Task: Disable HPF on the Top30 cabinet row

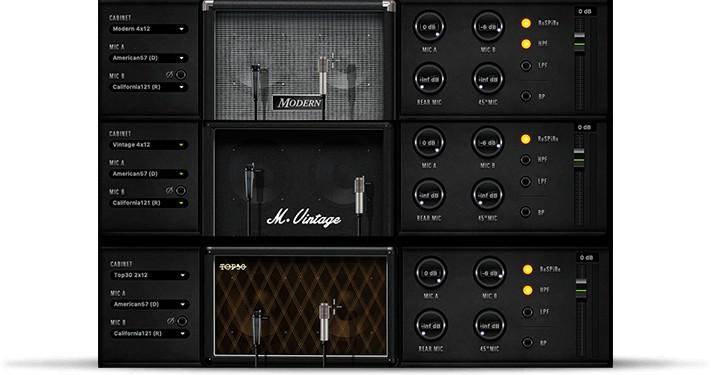Action: [x=527, y=290]
